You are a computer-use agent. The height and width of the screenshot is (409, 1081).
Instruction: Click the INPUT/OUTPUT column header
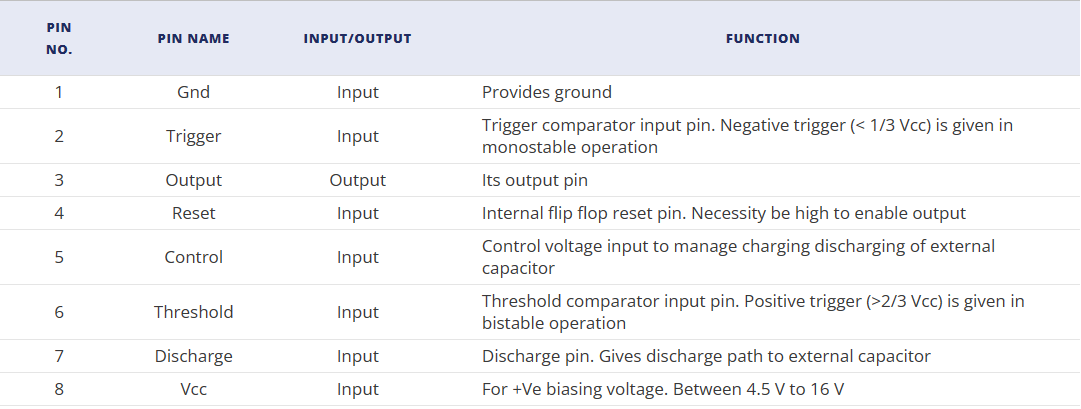tap(357, 39)
